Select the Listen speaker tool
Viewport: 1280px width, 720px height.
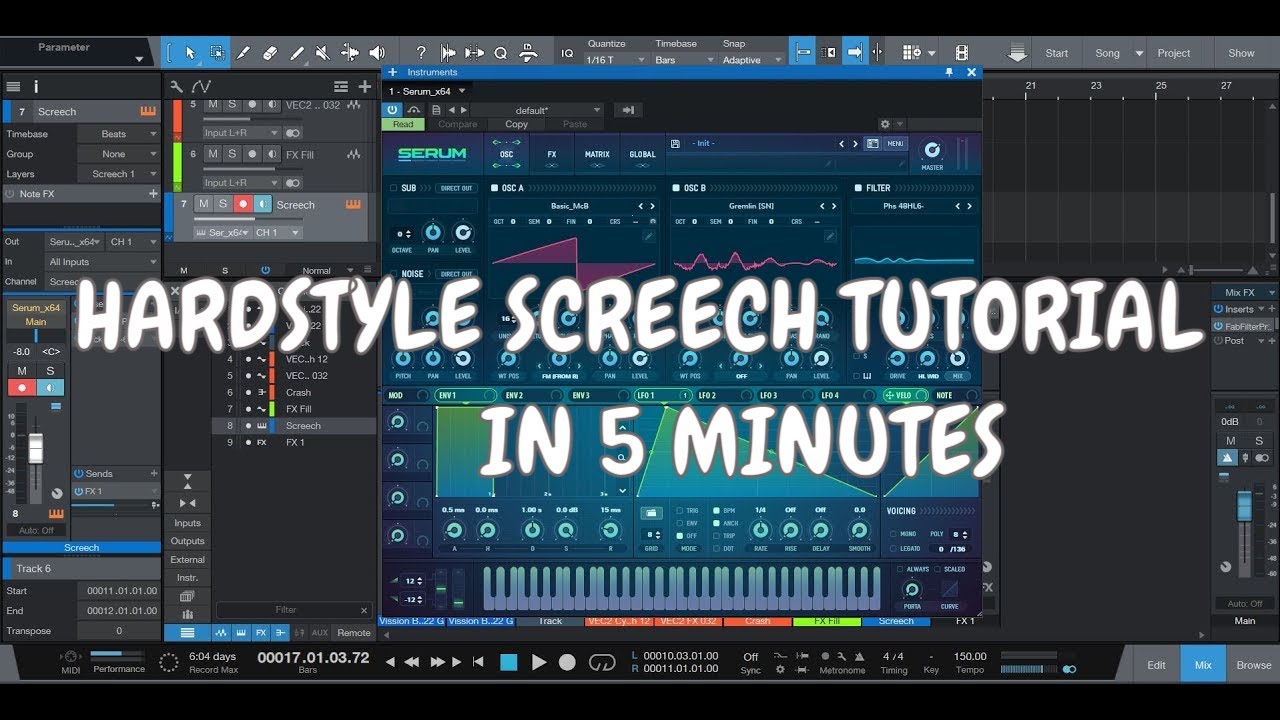coord(377,53)
